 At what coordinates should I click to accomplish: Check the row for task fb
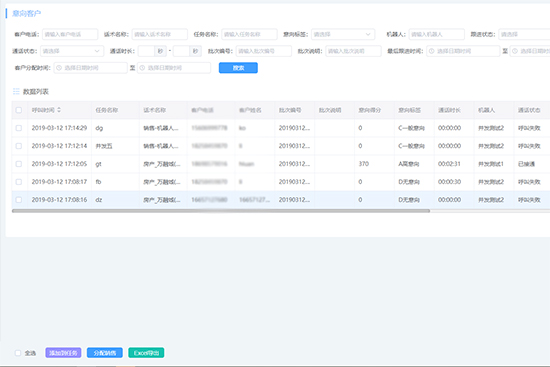[x=19, y=182]
